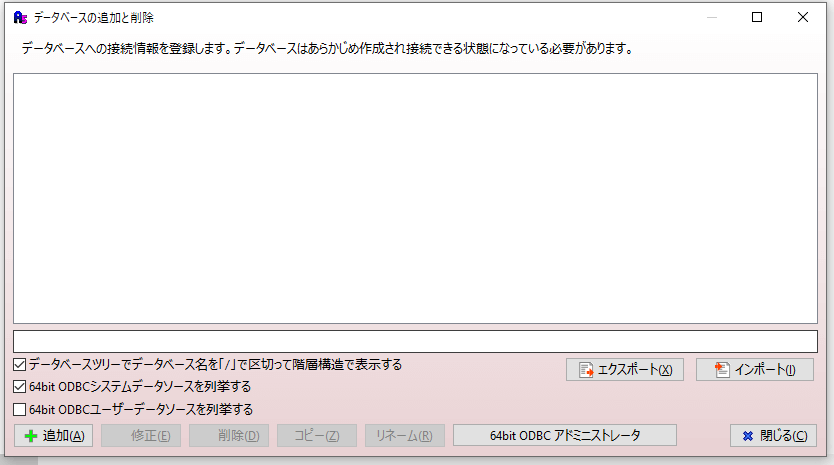Click the blue X icon on 閉じる(C)
Image resolution: width=834 pixels, height=465 pixels.
(748, 436)
